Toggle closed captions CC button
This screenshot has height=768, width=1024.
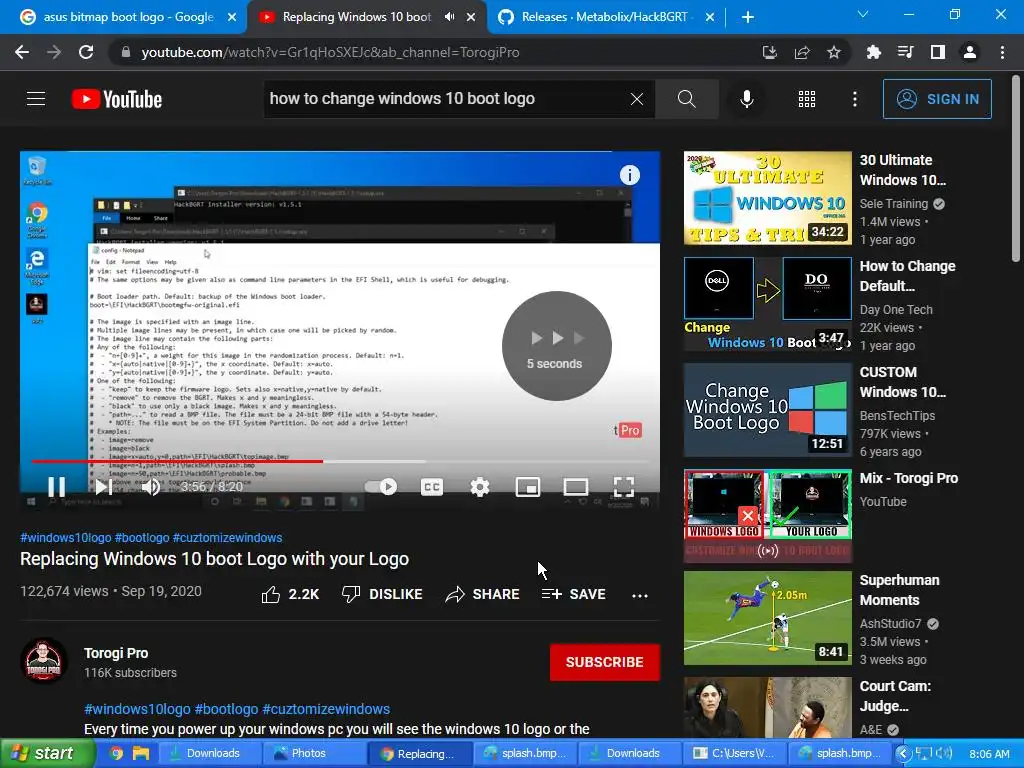click(432, 487)
